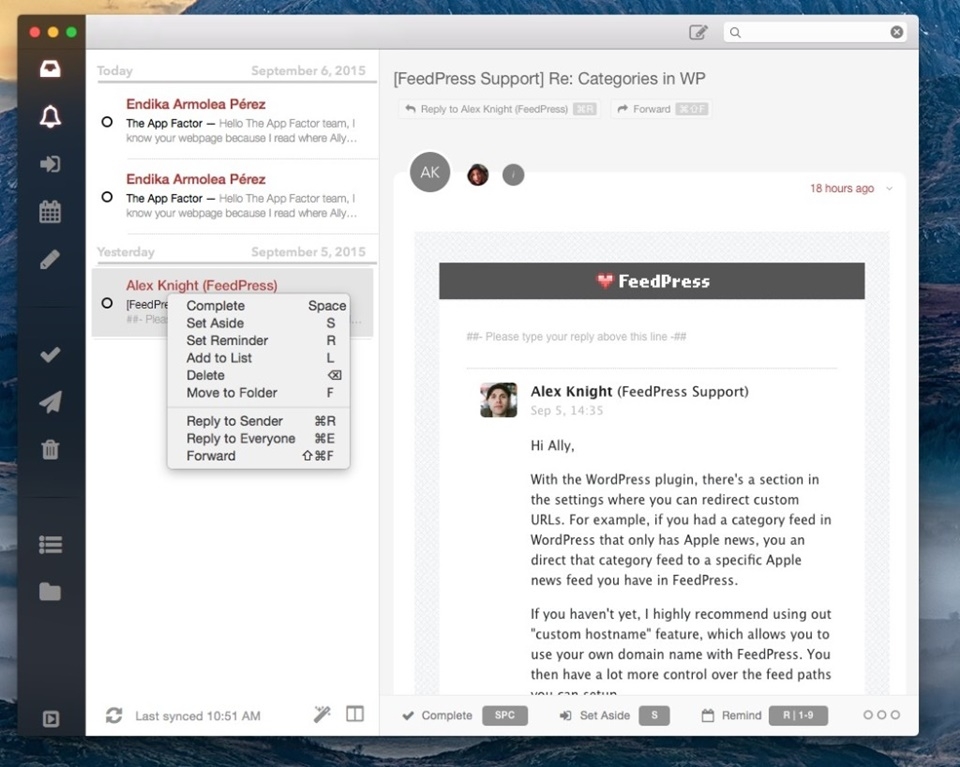The image size is (960, 767).
Task: Choose Move to Folder from the context menu
Action: [x=258, y=392]
